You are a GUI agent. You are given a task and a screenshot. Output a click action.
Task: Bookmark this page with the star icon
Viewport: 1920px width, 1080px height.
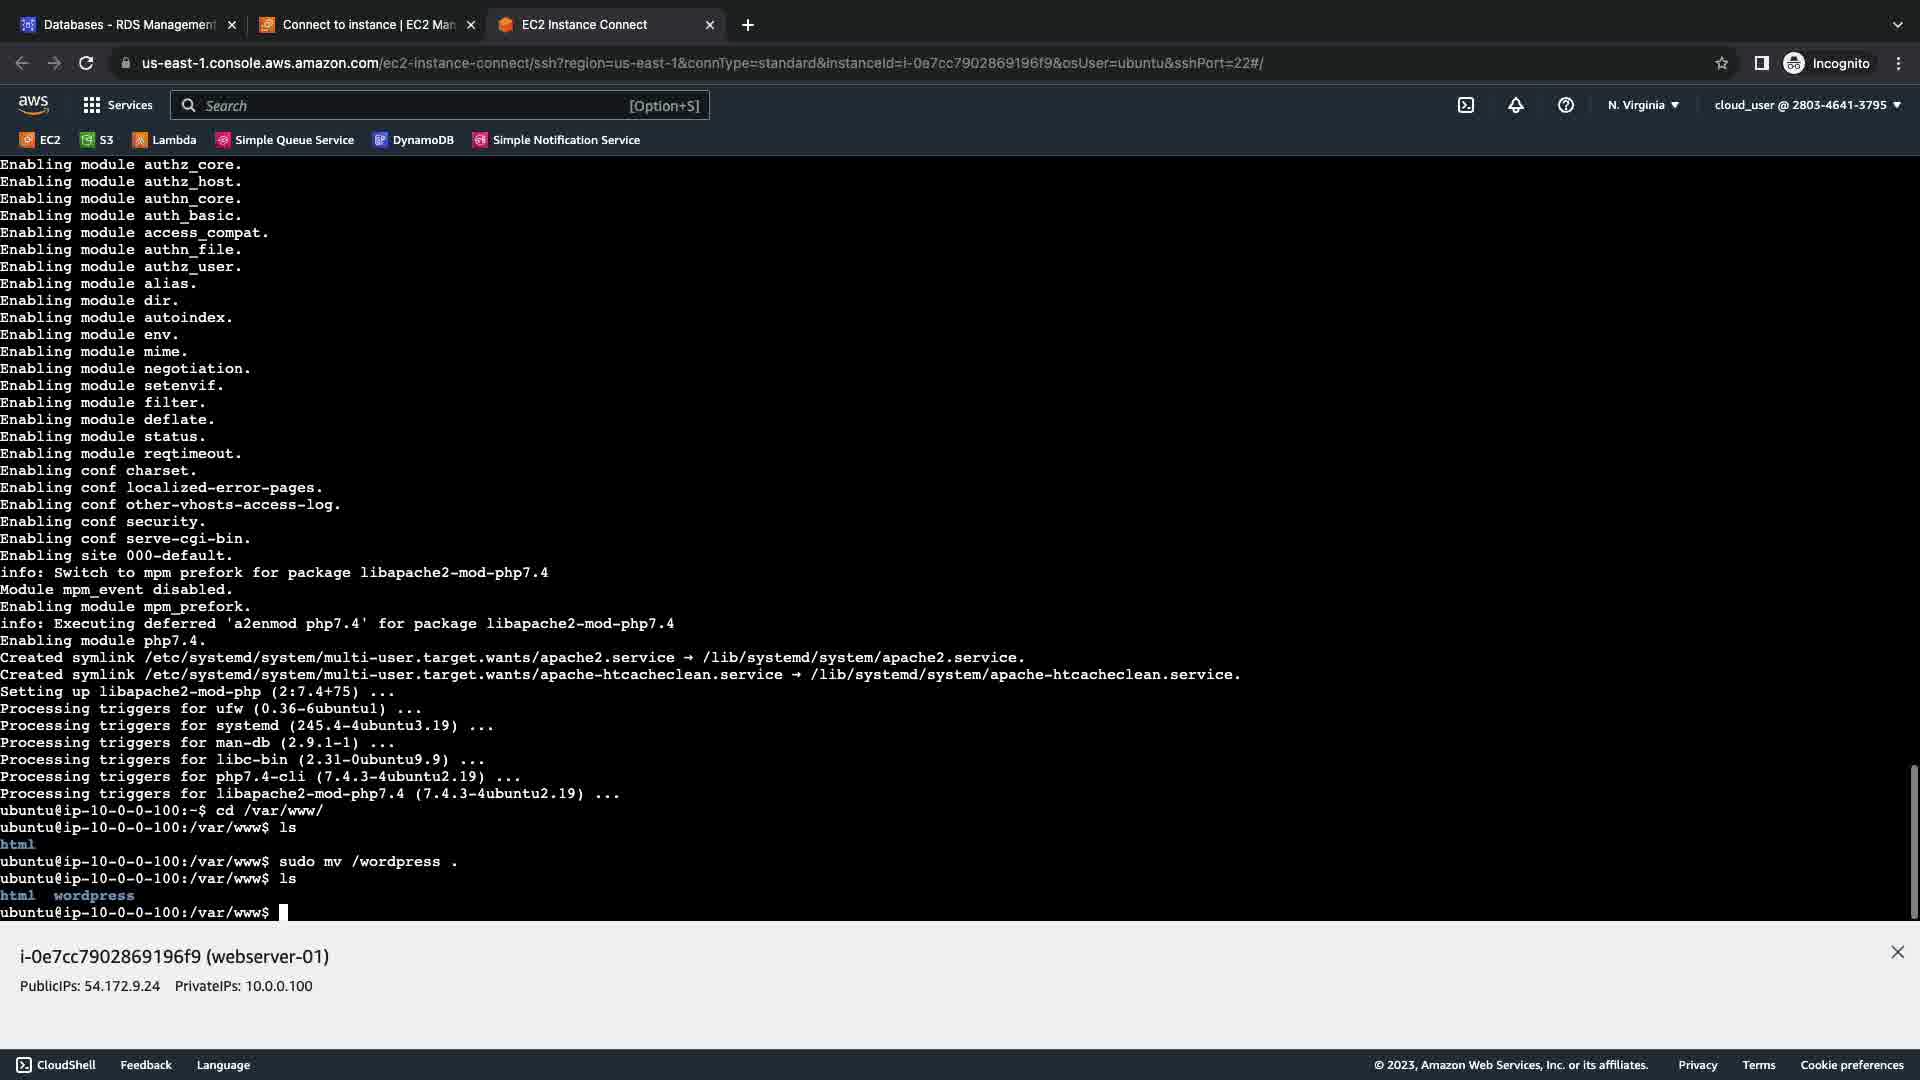coord(1721,63)
